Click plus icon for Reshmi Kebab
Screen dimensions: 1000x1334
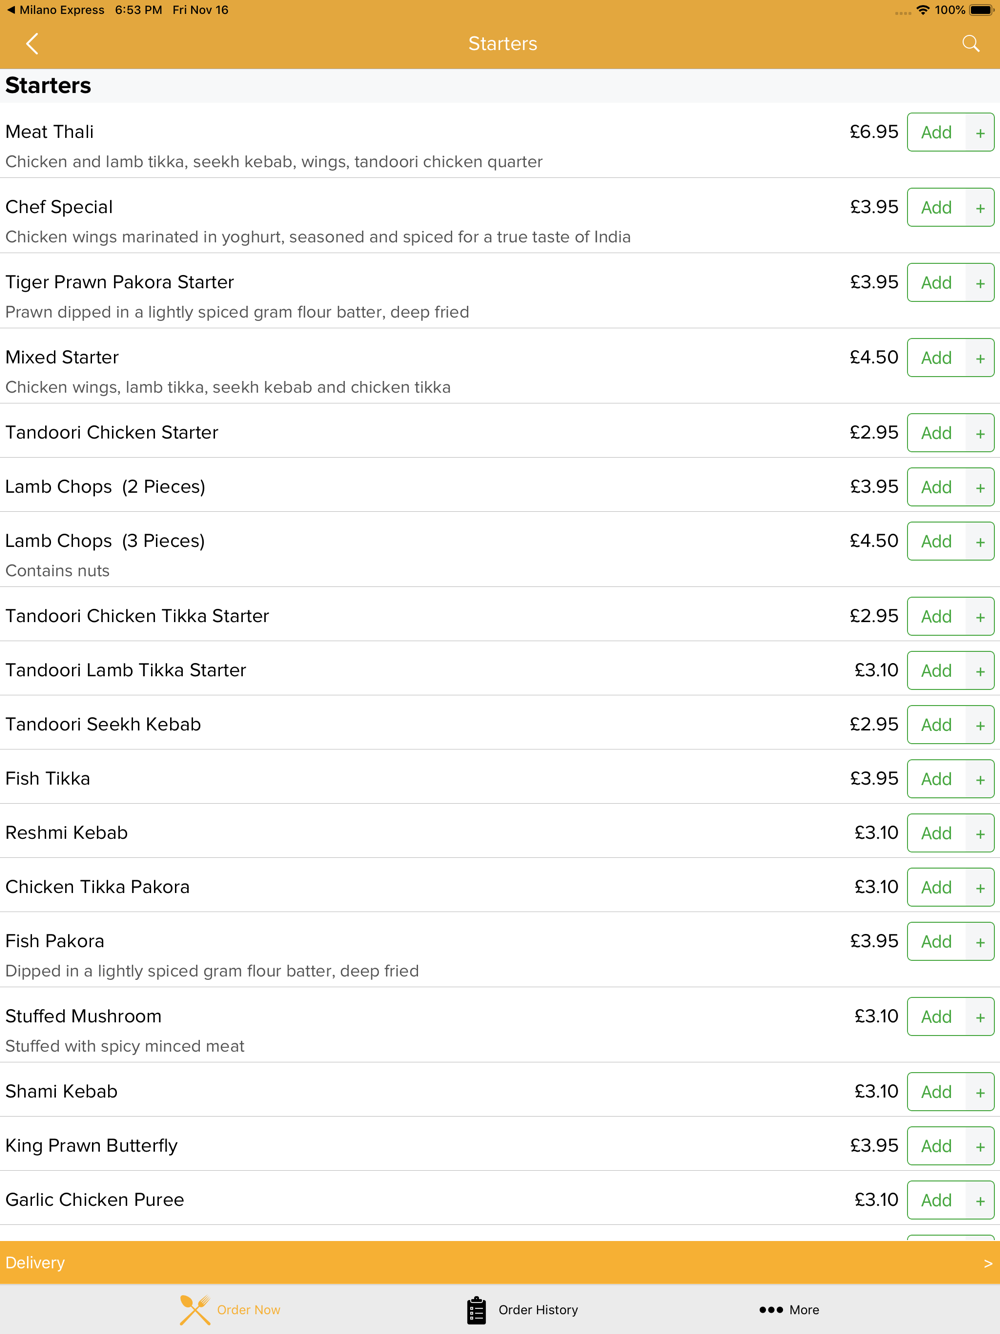pyautogui.click(x=980, y=833)
